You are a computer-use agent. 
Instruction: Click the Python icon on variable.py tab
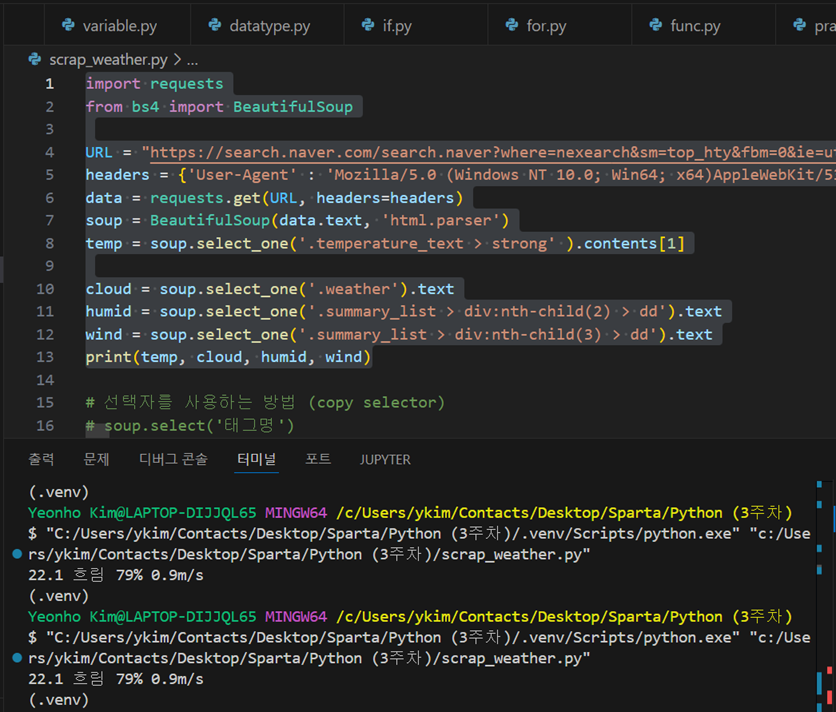click(68, 25)
